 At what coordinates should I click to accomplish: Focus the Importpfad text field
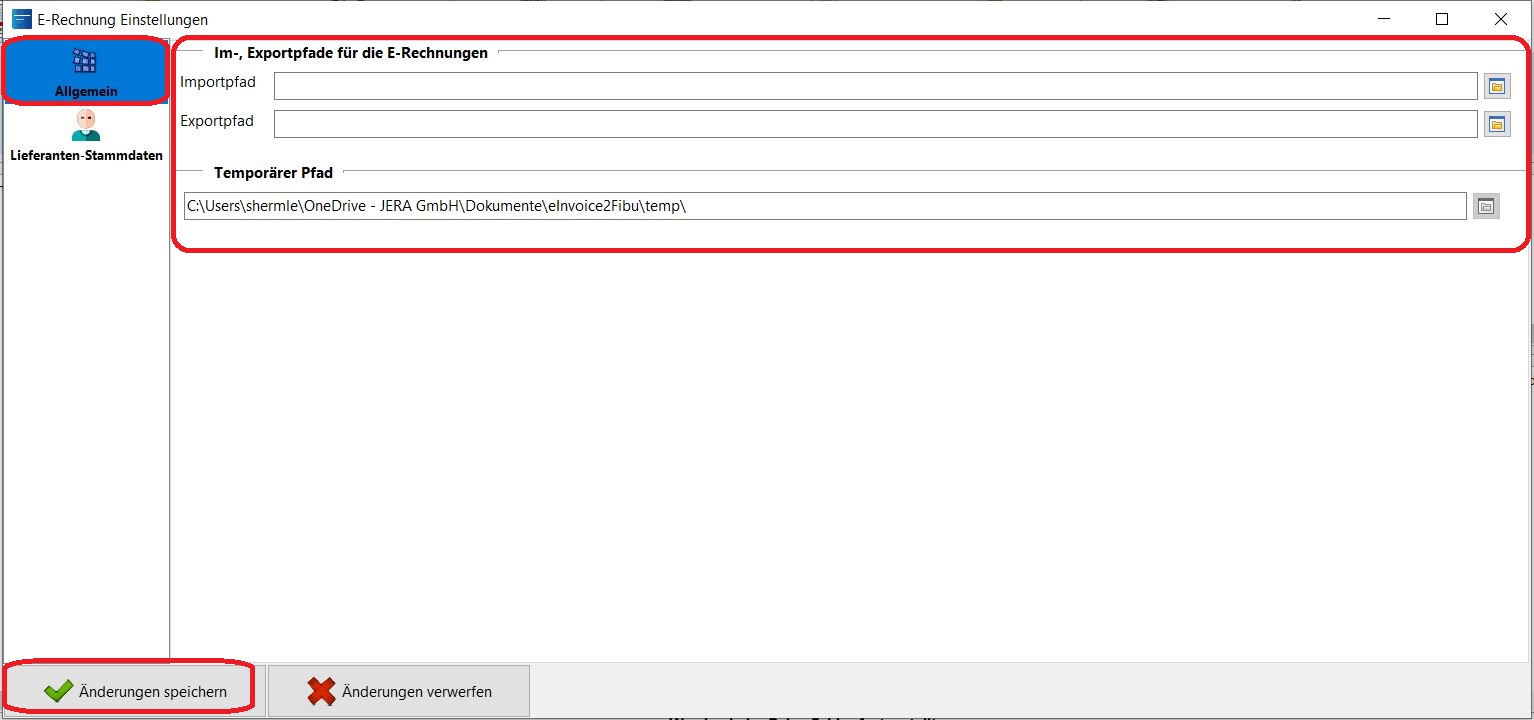point(875,87)
